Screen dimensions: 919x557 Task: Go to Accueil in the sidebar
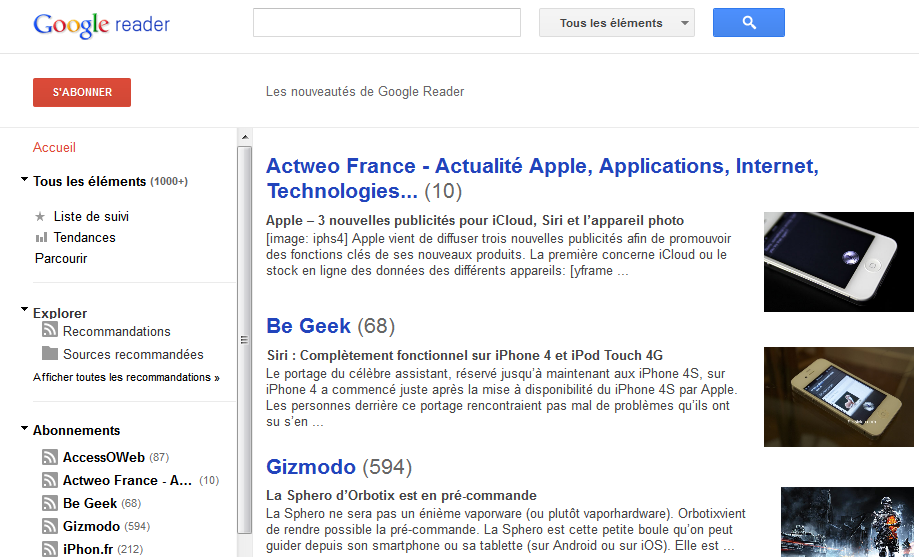point(54,147)
